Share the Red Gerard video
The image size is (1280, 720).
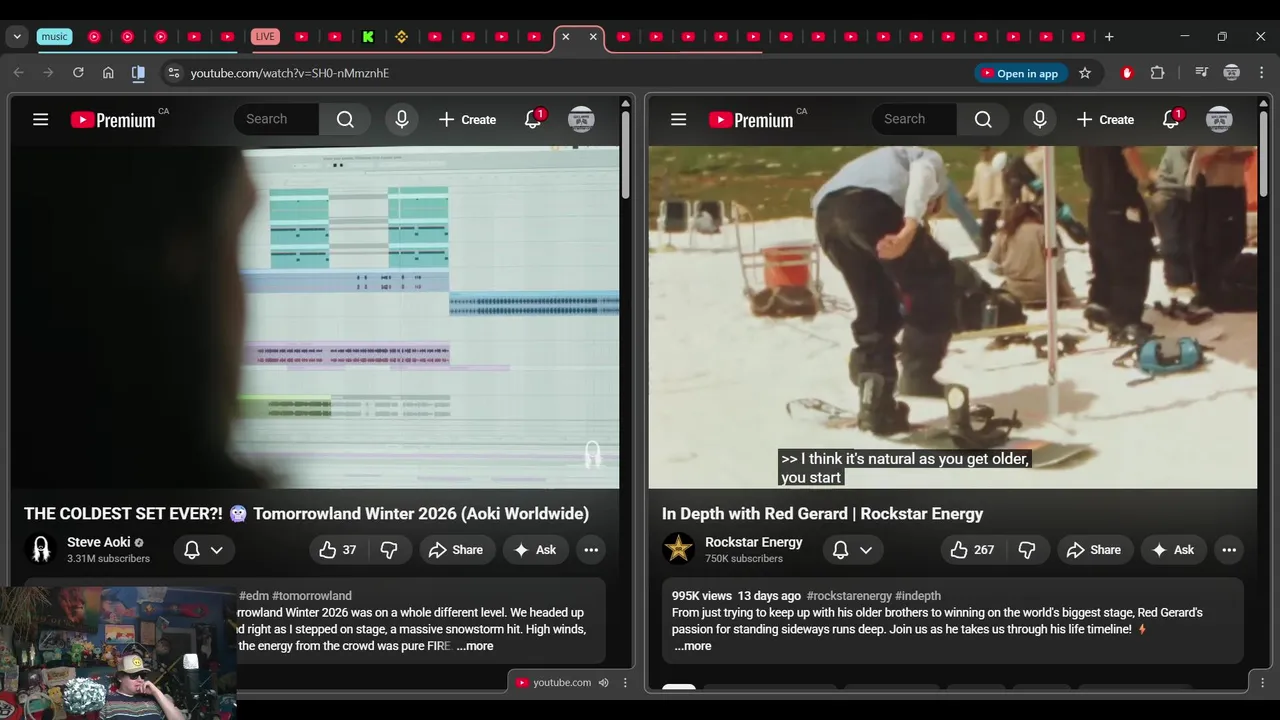(x=1094, y=550)
